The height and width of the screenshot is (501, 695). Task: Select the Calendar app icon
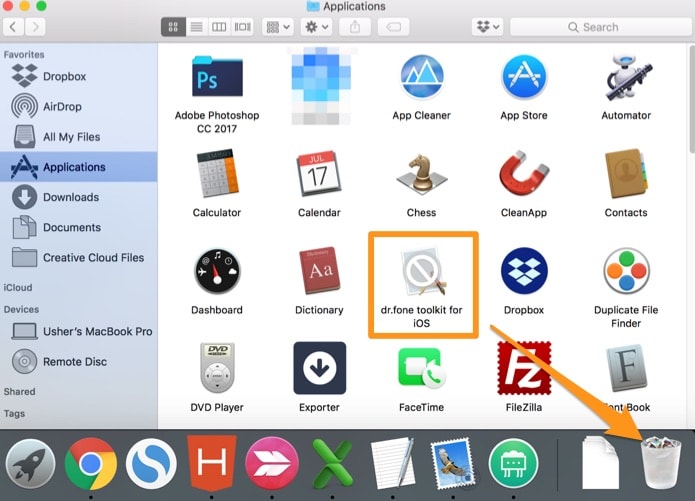[319, 173]
